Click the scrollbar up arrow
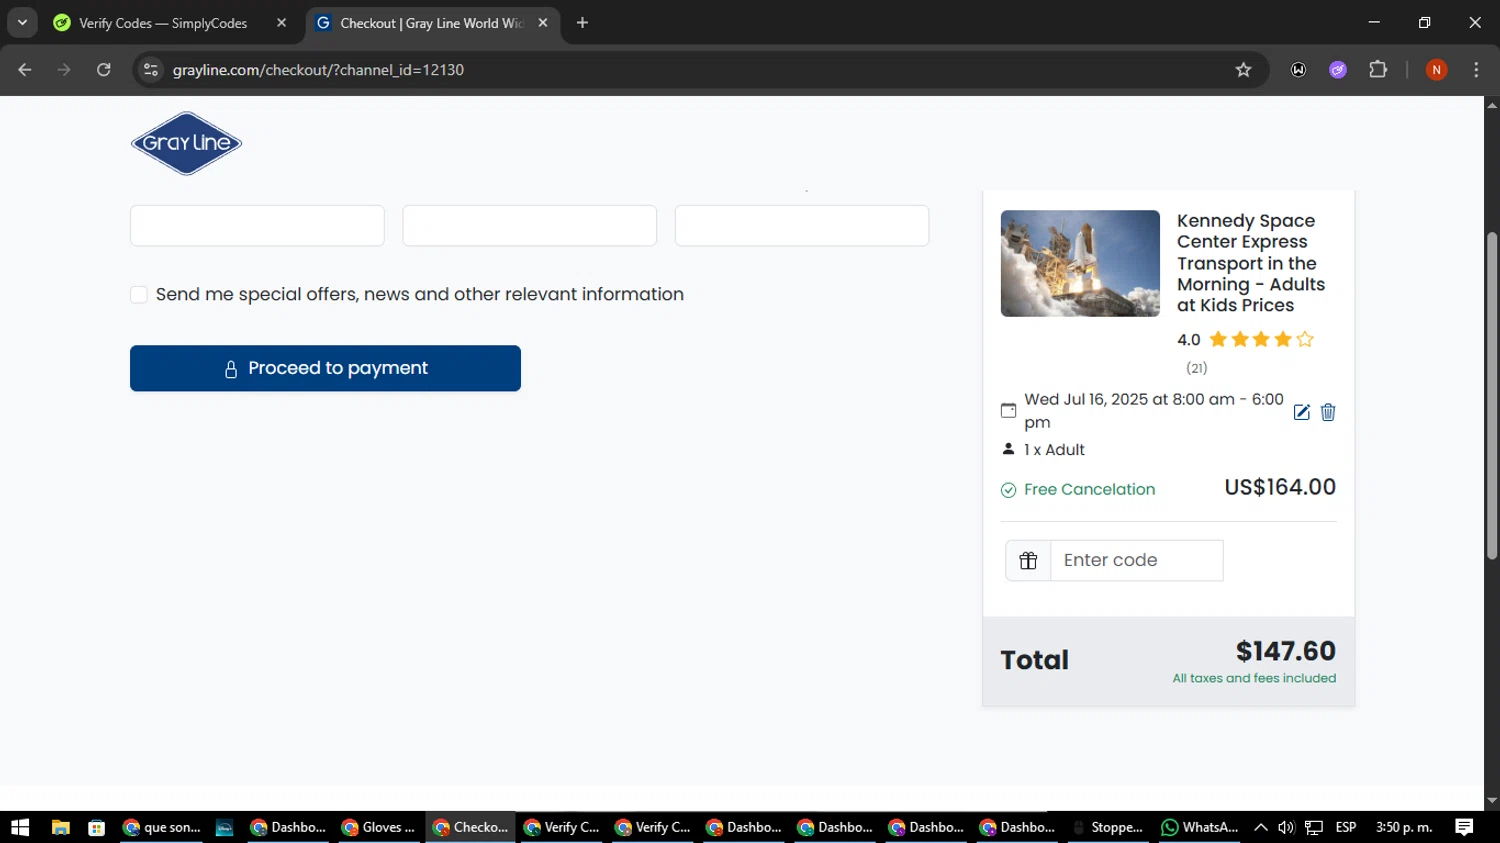 click(1492, 104)
